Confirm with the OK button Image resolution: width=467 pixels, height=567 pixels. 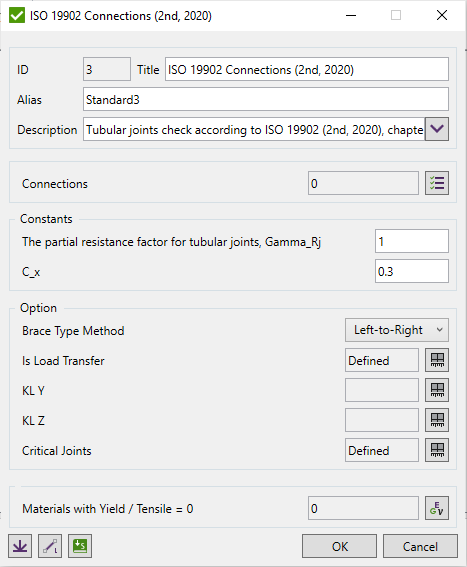(339, 546)
